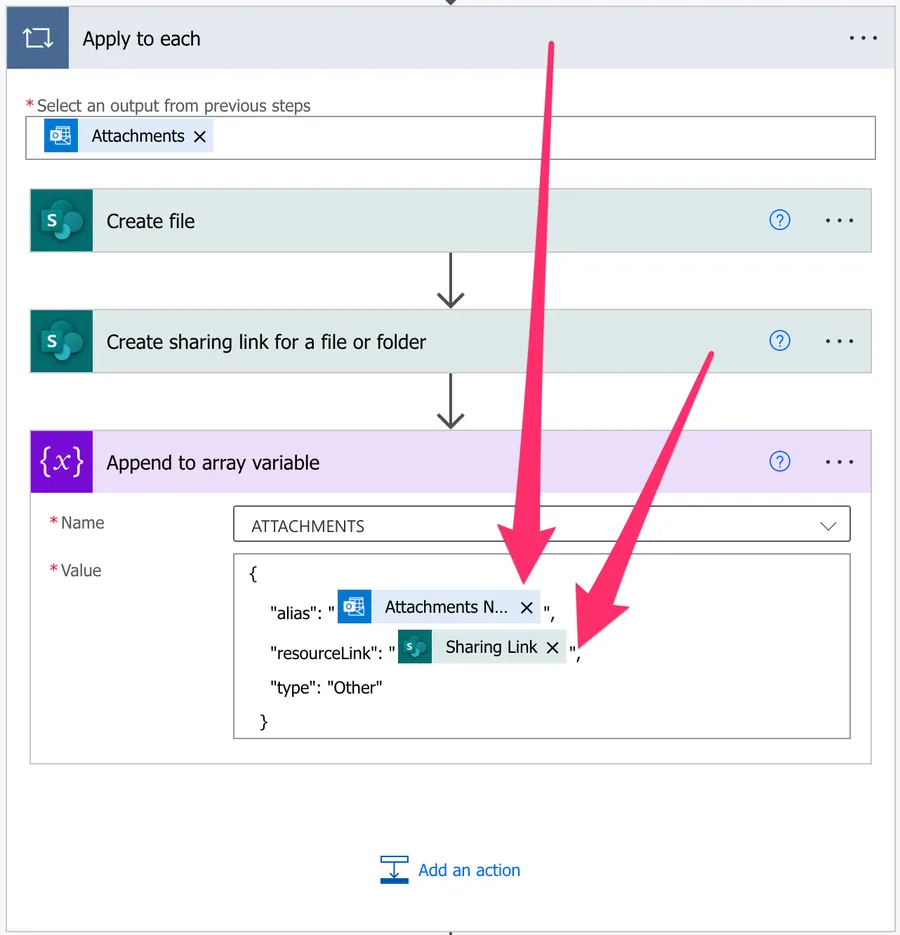Remove the Sharing Link token from Value
Image resolution: width=900 pixels, height=935 pixels.
pos(552,648)
